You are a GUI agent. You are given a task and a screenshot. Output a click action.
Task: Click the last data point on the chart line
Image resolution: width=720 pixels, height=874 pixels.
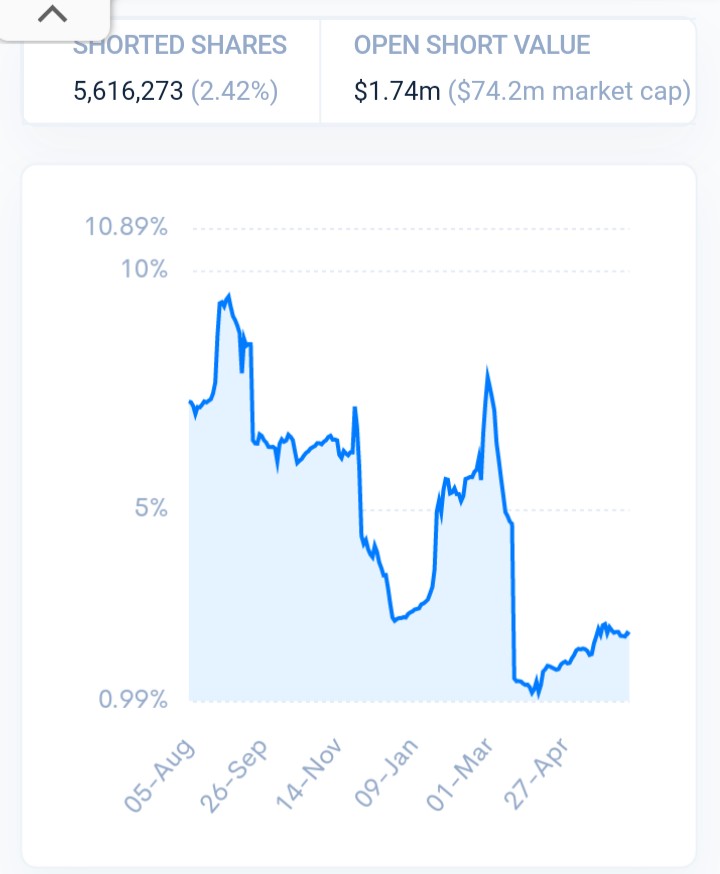point(629,632)
